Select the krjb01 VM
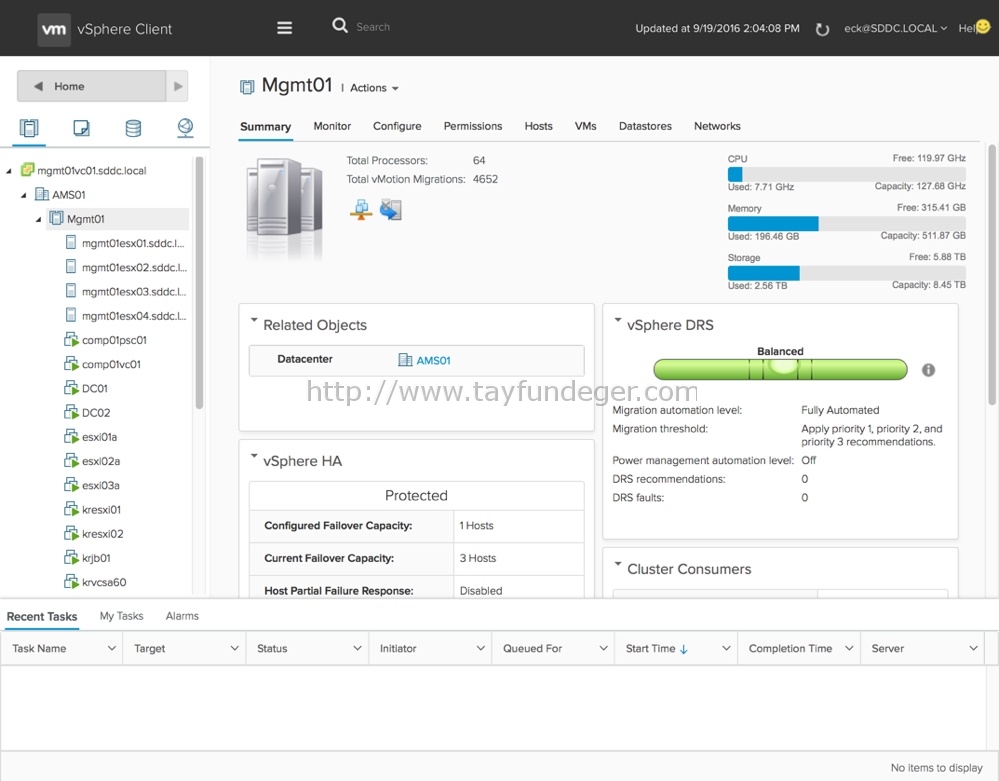Screen dimensions: 999x781 88,558
